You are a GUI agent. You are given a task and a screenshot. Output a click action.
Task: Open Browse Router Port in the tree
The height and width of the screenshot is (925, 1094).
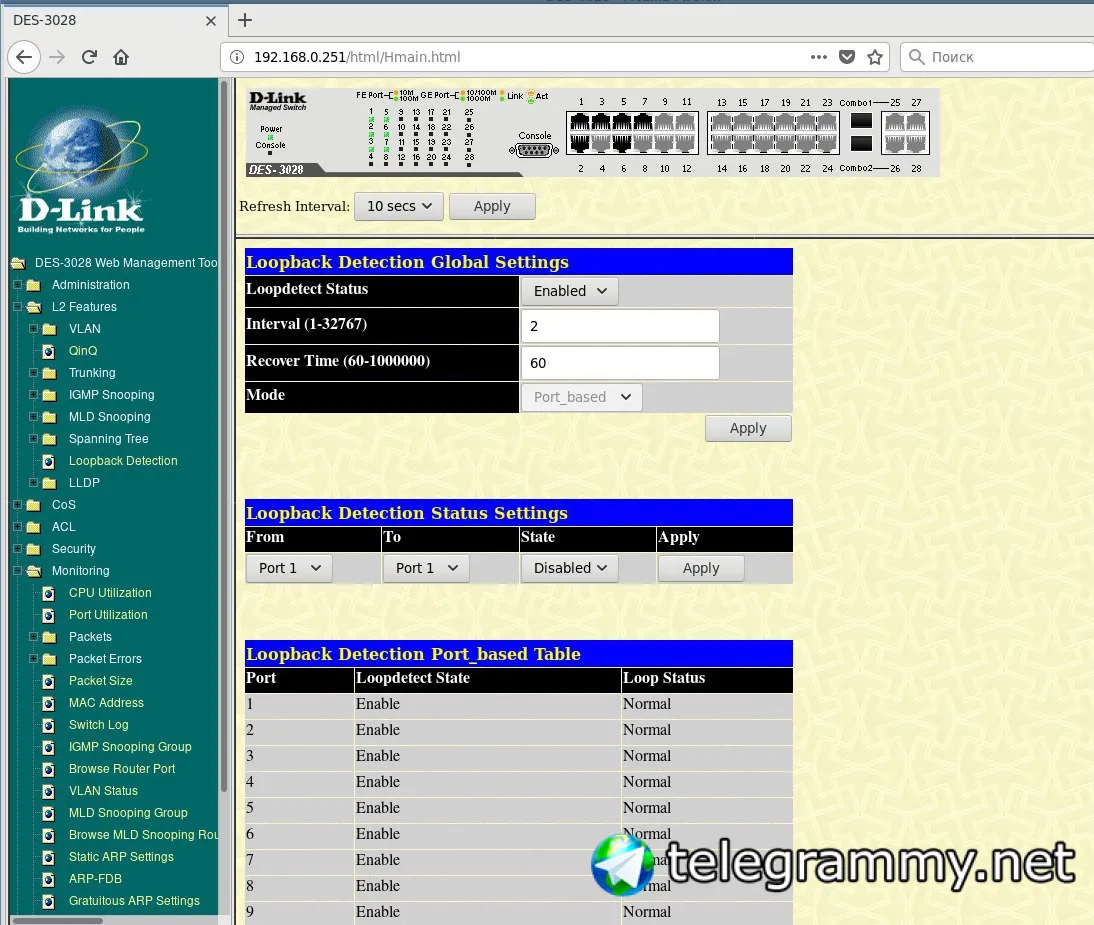pyautogui.click(x=122, y=769)
